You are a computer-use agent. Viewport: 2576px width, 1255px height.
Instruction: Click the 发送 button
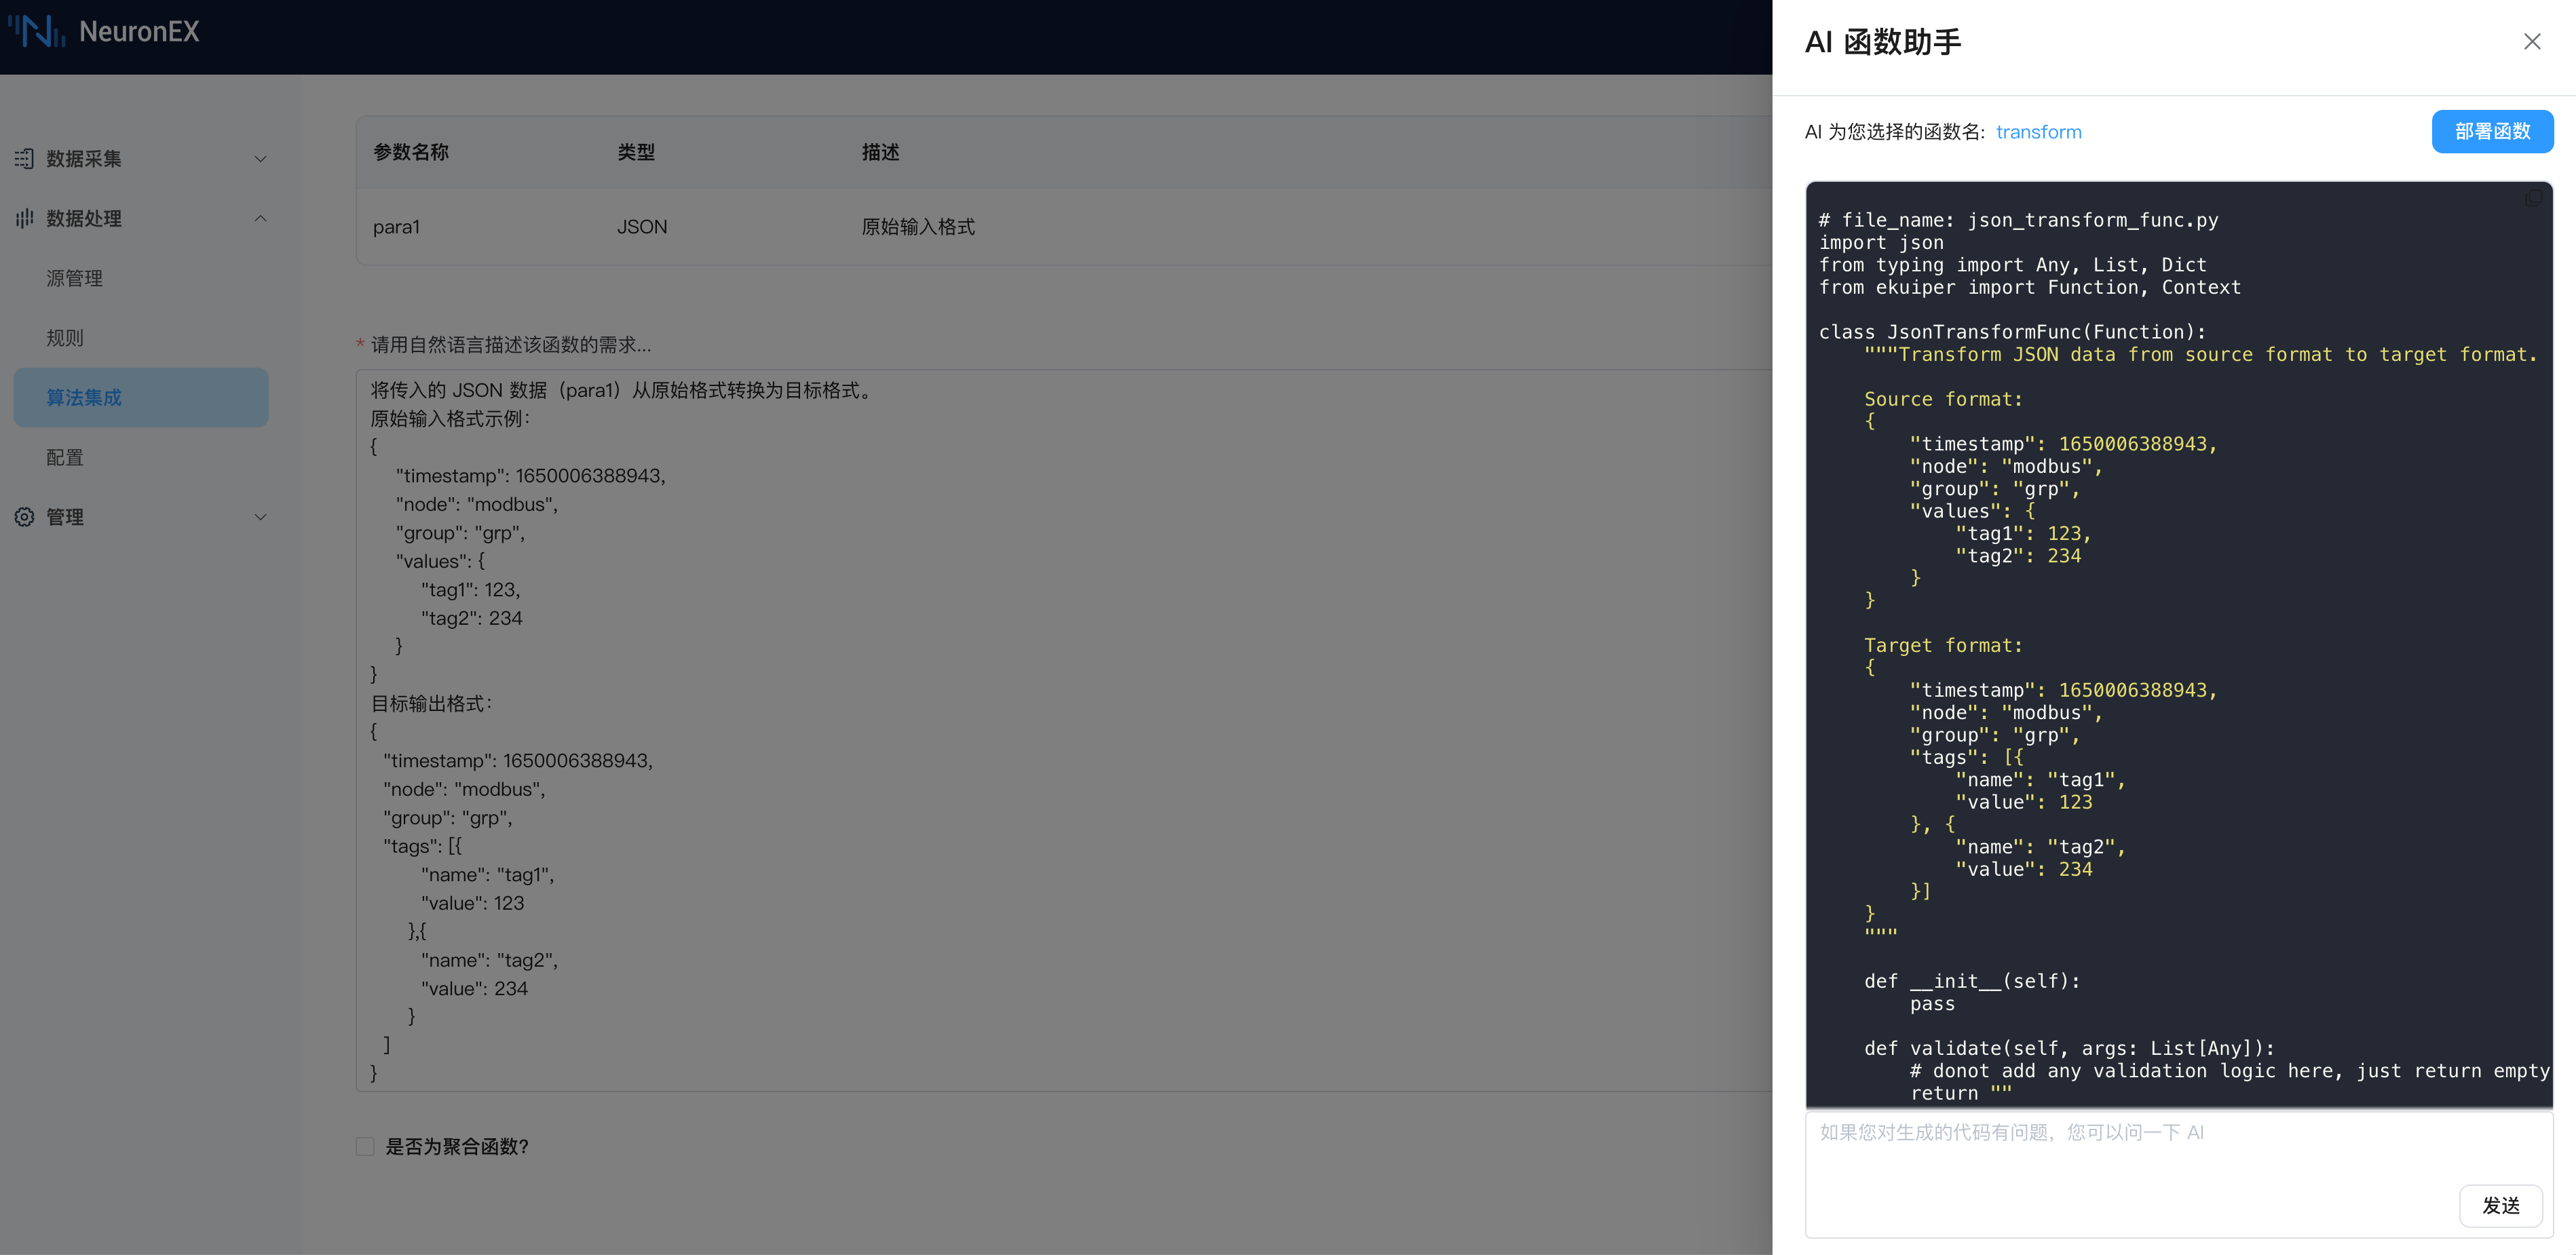click(2500, 1205)
